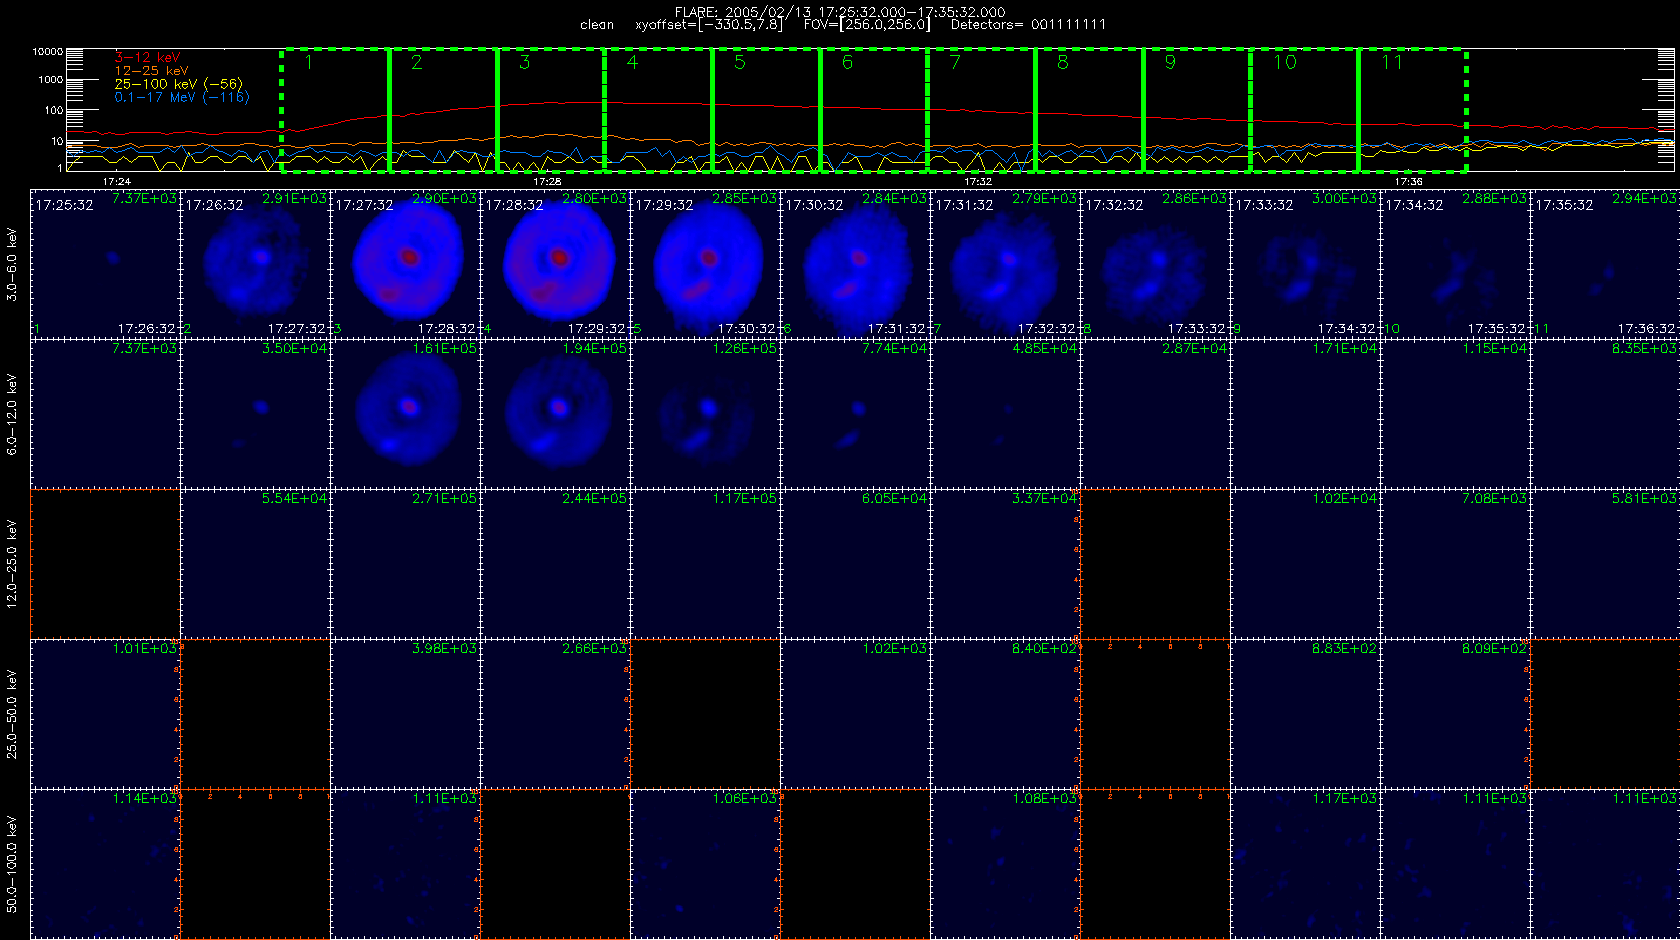This screenshot has width=1680, height=940.
Task: Select interval 5 label in the light curve
Action: pos(740,62)
